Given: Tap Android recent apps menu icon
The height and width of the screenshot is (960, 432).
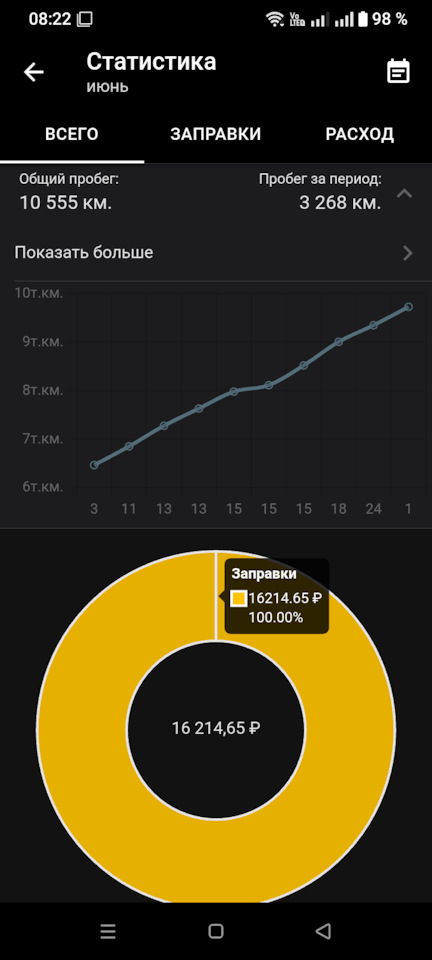Looking at the screenshot, I should (x=108, y=931).
